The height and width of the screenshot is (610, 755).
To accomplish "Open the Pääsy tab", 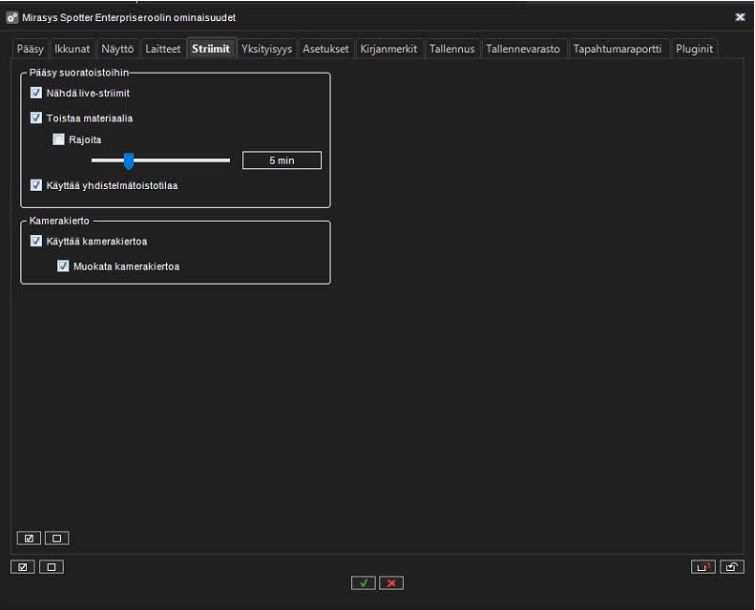I will click(x=30, y=49).
